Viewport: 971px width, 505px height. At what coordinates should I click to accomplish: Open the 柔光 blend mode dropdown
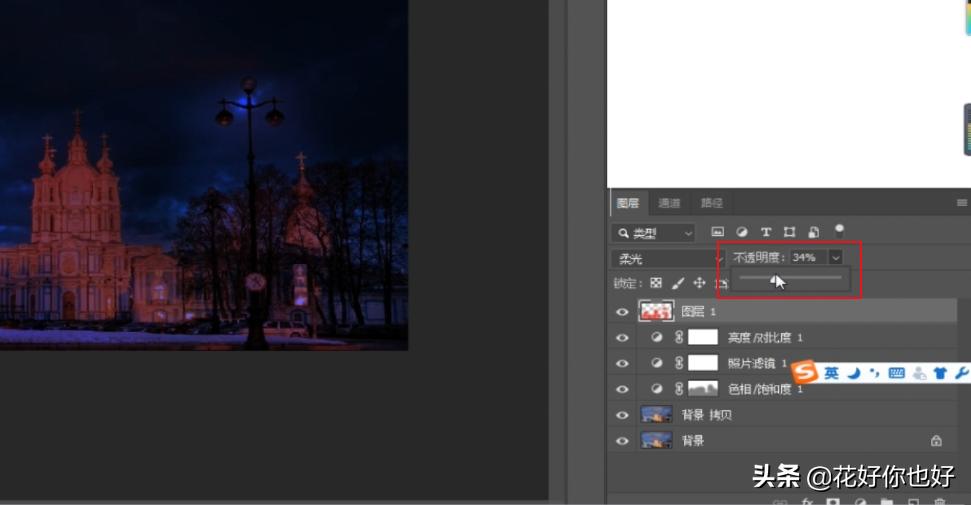(665, 258)
